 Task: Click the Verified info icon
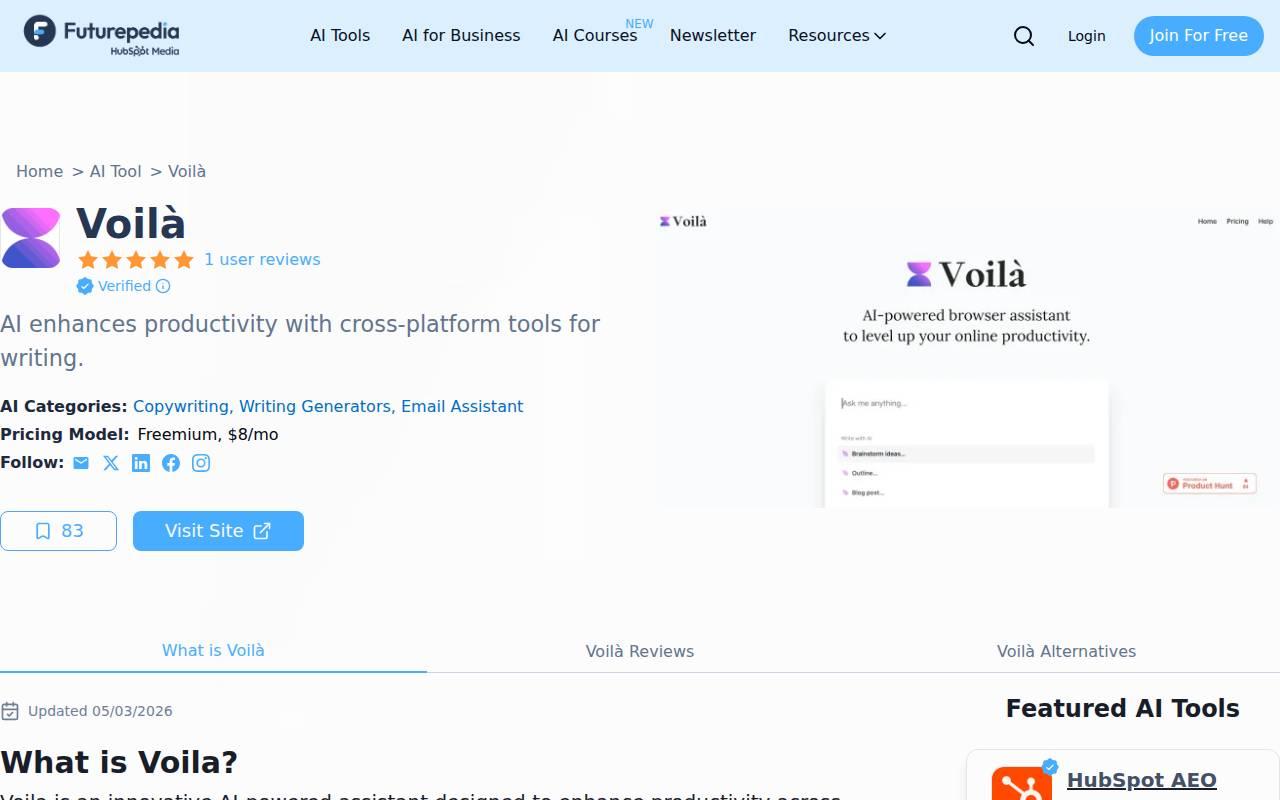(163, 286)
